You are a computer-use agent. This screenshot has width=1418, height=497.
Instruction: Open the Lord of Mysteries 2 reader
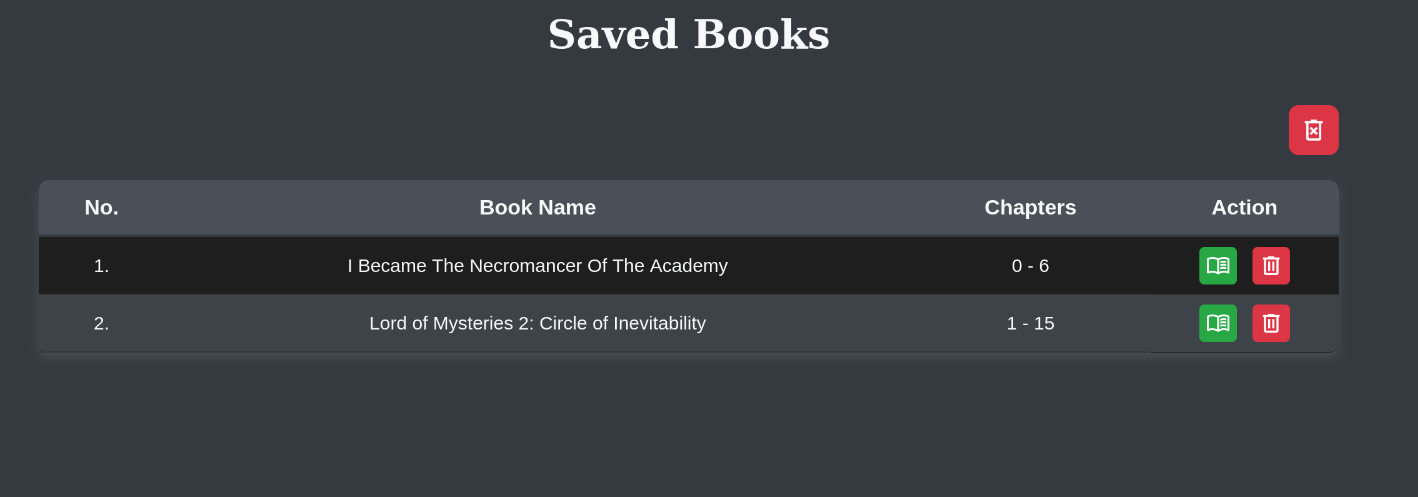pos(1218,323)
